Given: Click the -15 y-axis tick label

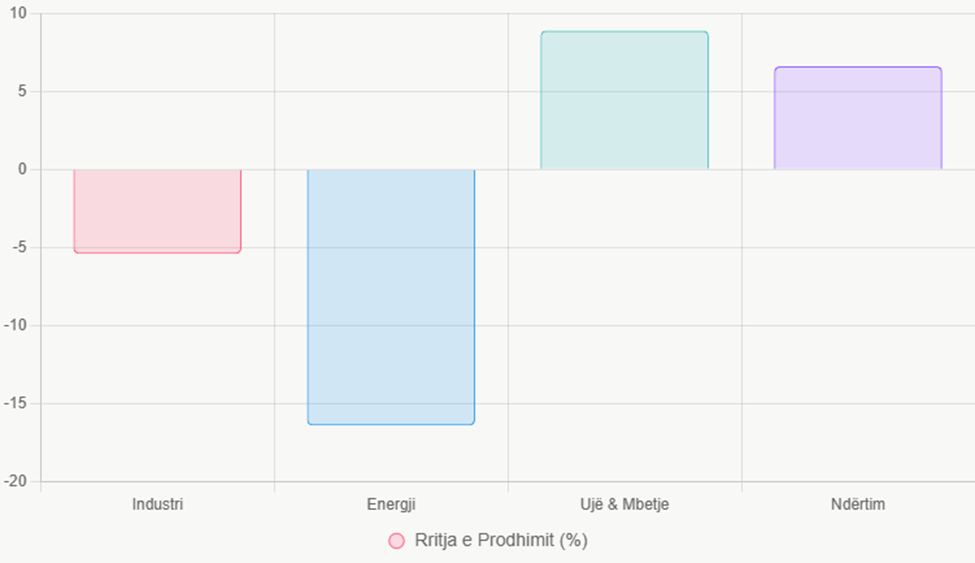Looking at the screenshot, I should pyautogui.click(x=17, y=403).
